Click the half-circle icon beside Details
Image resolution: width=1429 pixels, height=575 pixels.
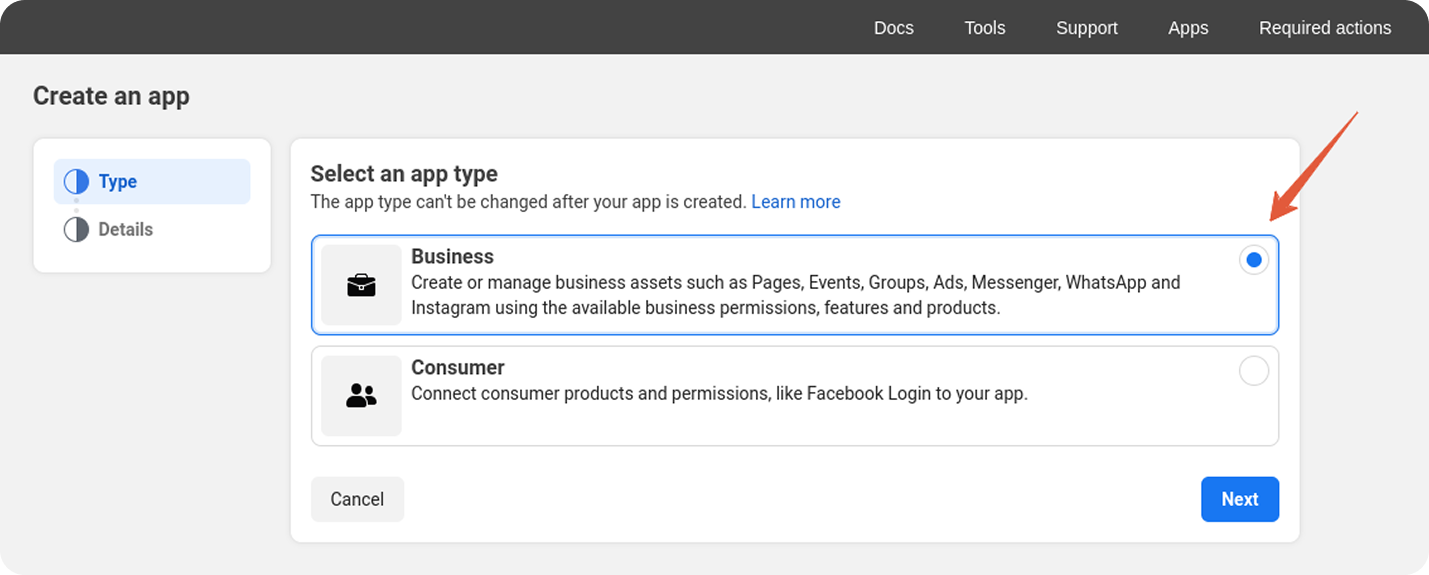(76, 230)
